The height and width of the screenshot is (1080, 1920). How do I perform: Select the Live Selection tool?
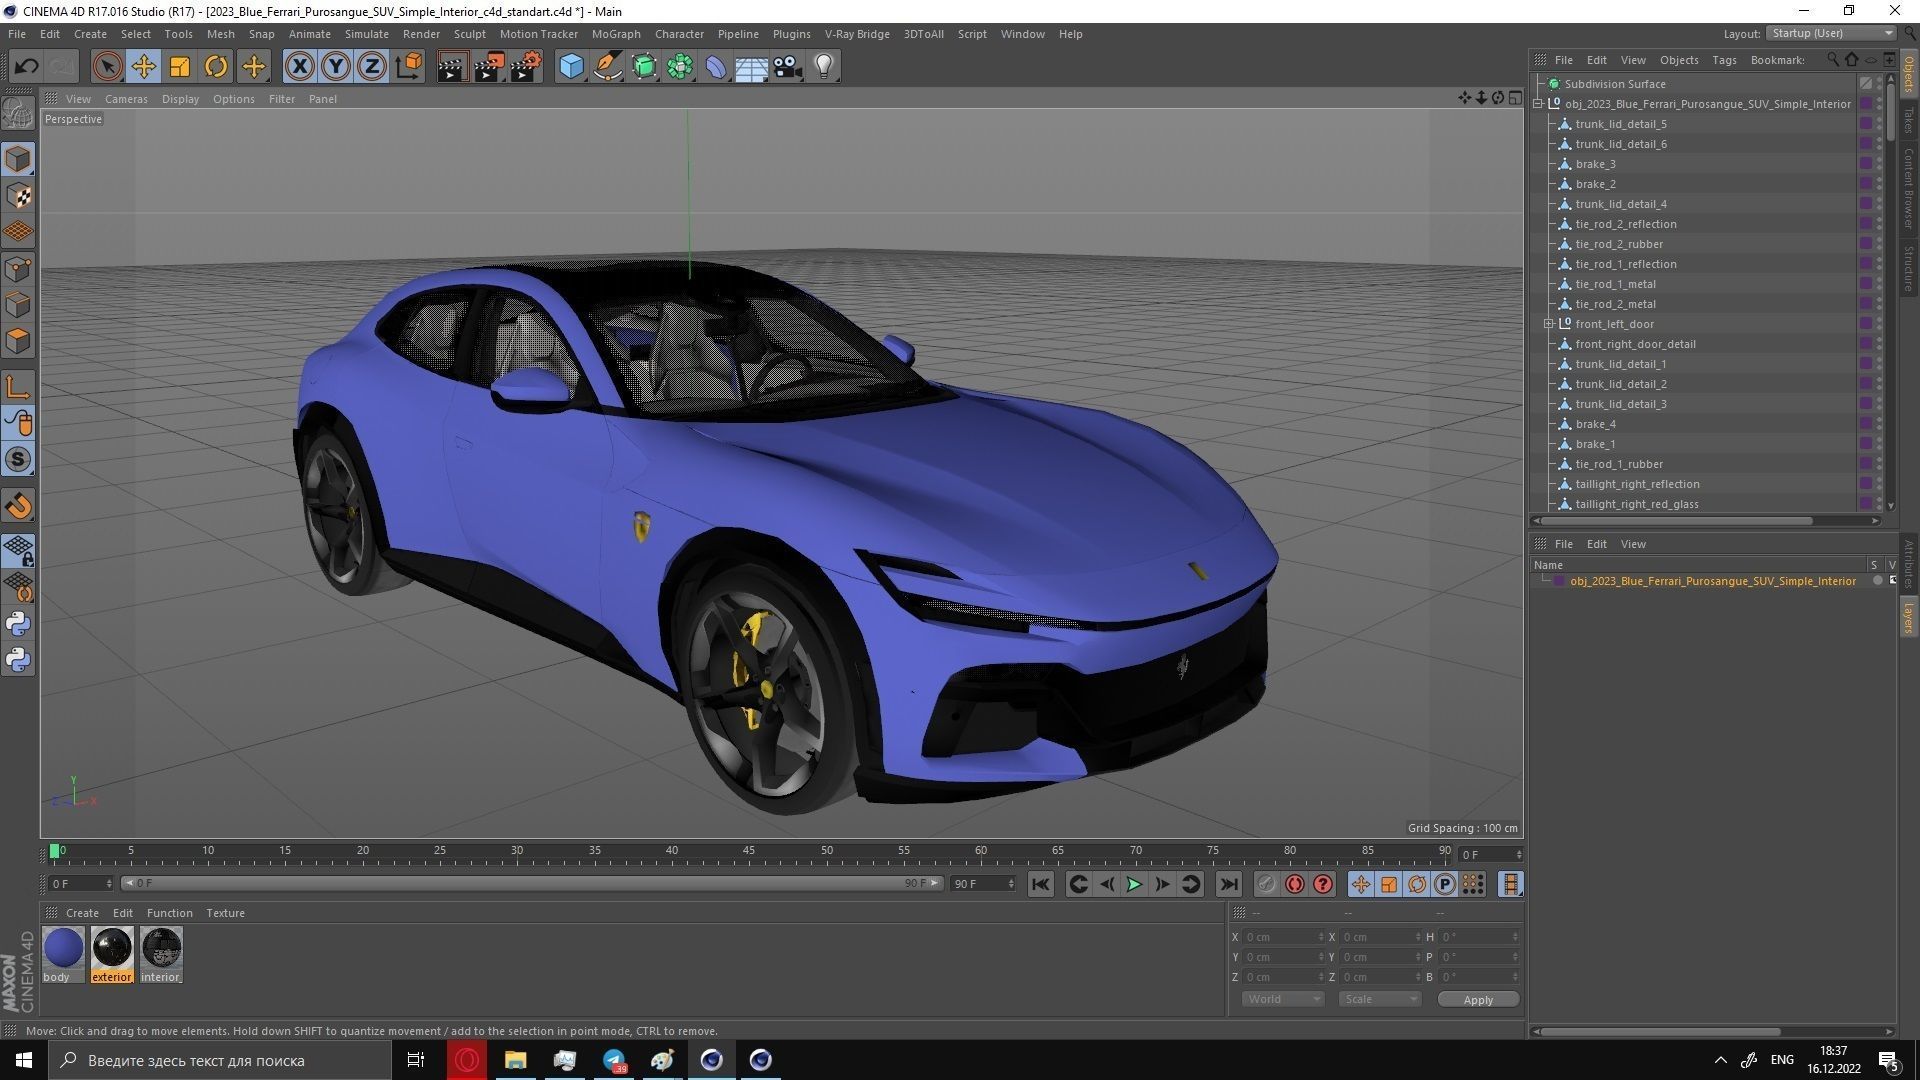[105, 66]
